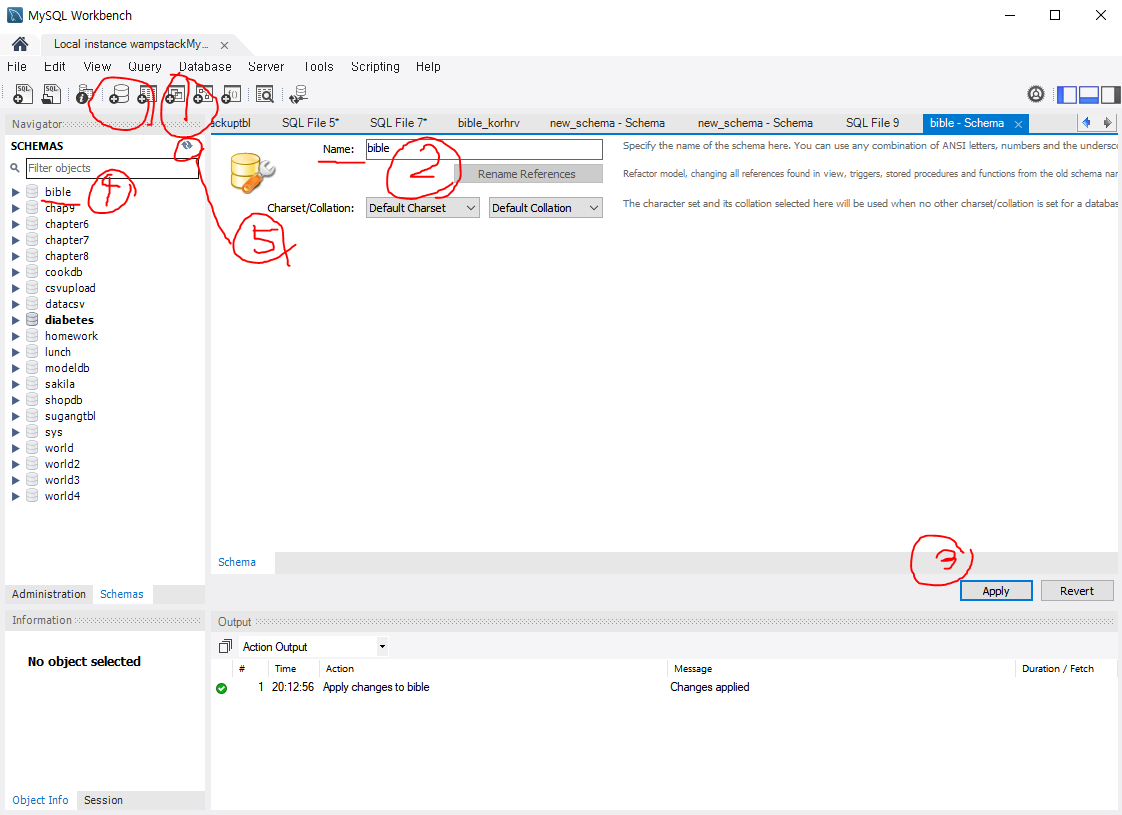
Task: Click the schema editor database wrench icon
Action: point(251,172)
